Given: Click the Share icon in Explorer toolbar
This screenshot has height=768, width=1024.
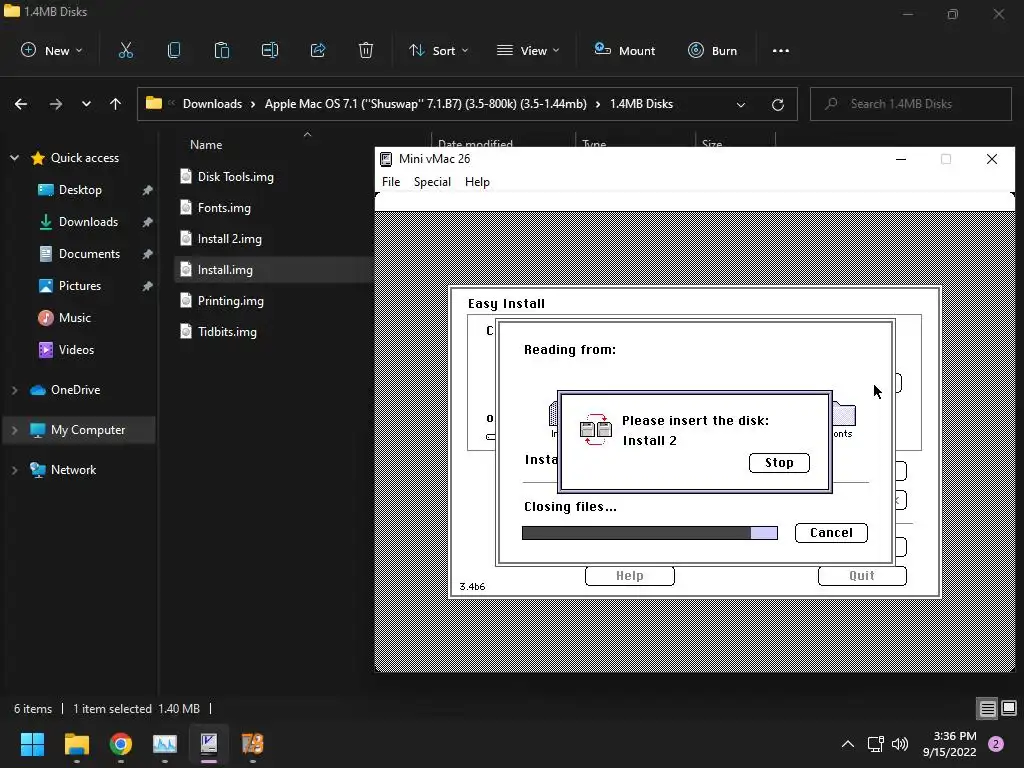Looking at the screenshot, I should (318, 50).
